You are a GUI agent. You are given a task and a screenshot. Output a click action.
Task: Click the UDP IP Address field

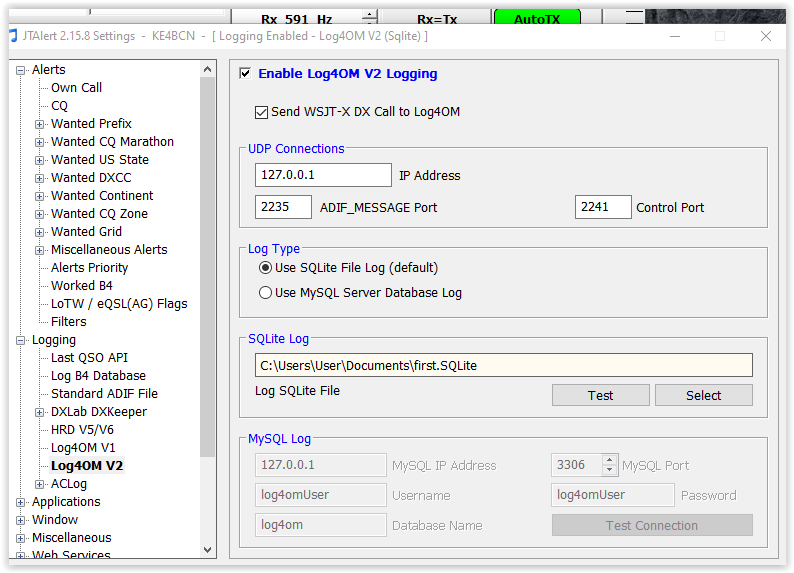pyautogui.click(x=323, y=175)
